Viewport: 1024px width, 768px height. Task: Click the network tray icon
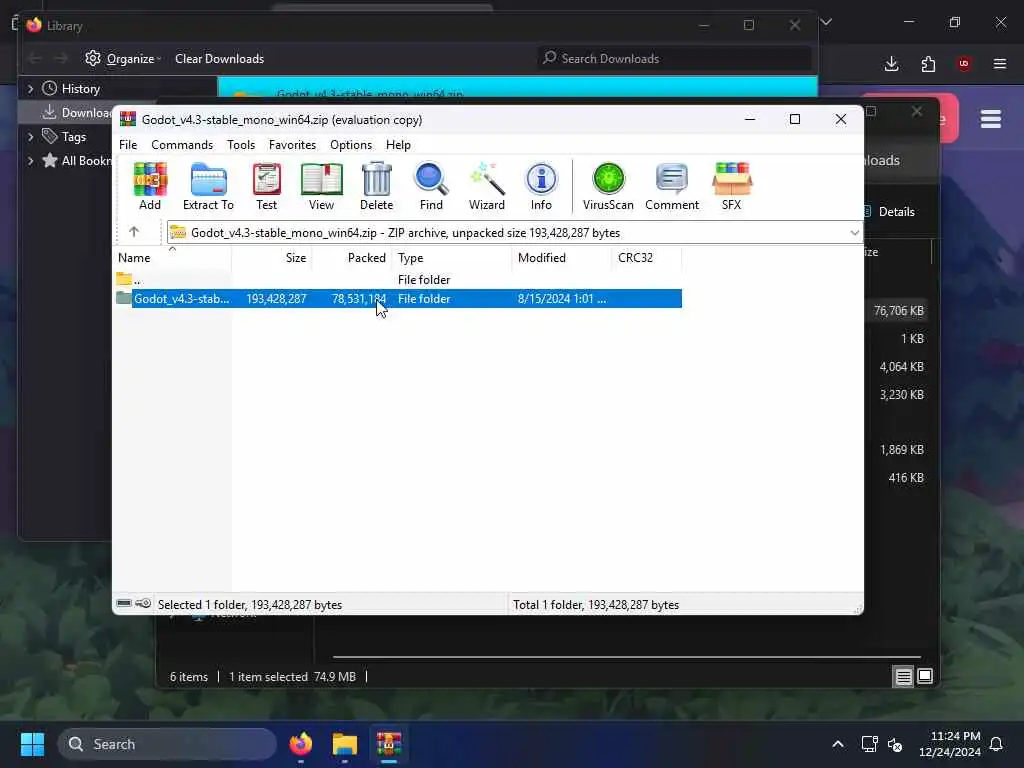869,744
